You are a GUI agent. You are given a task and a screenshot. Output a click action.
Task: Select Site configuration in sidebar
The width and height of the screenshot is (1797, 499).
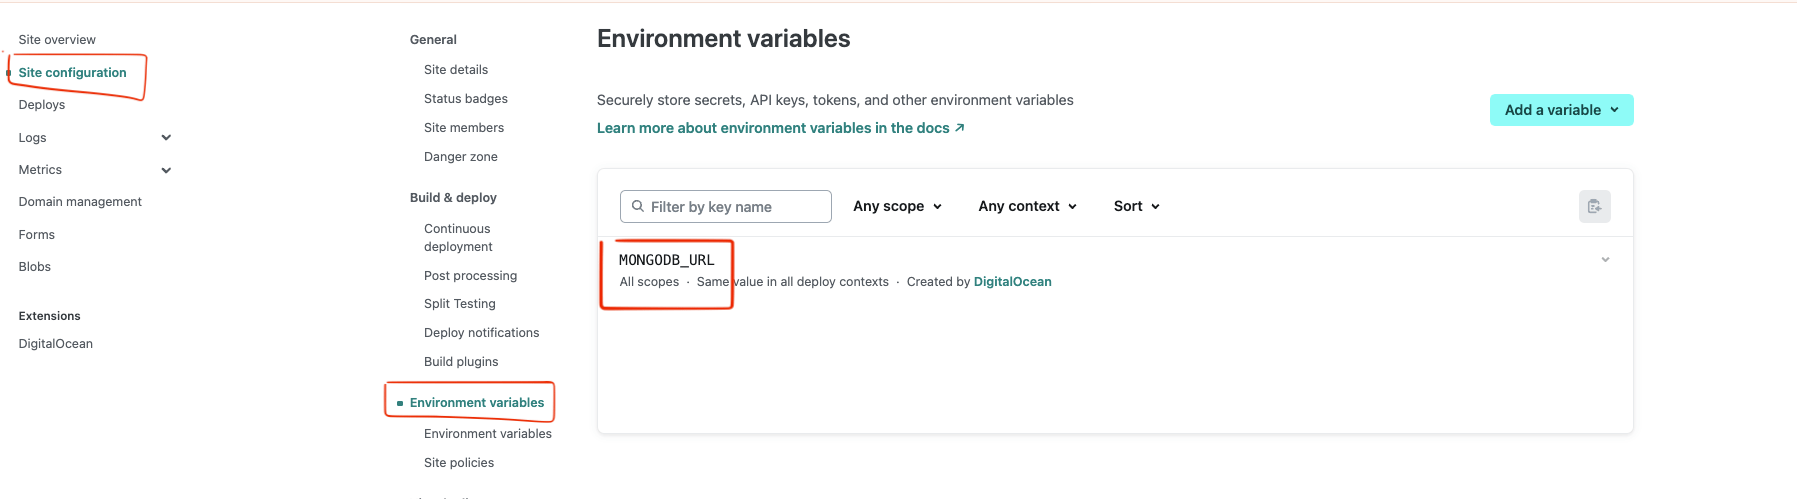coord(72,73)
